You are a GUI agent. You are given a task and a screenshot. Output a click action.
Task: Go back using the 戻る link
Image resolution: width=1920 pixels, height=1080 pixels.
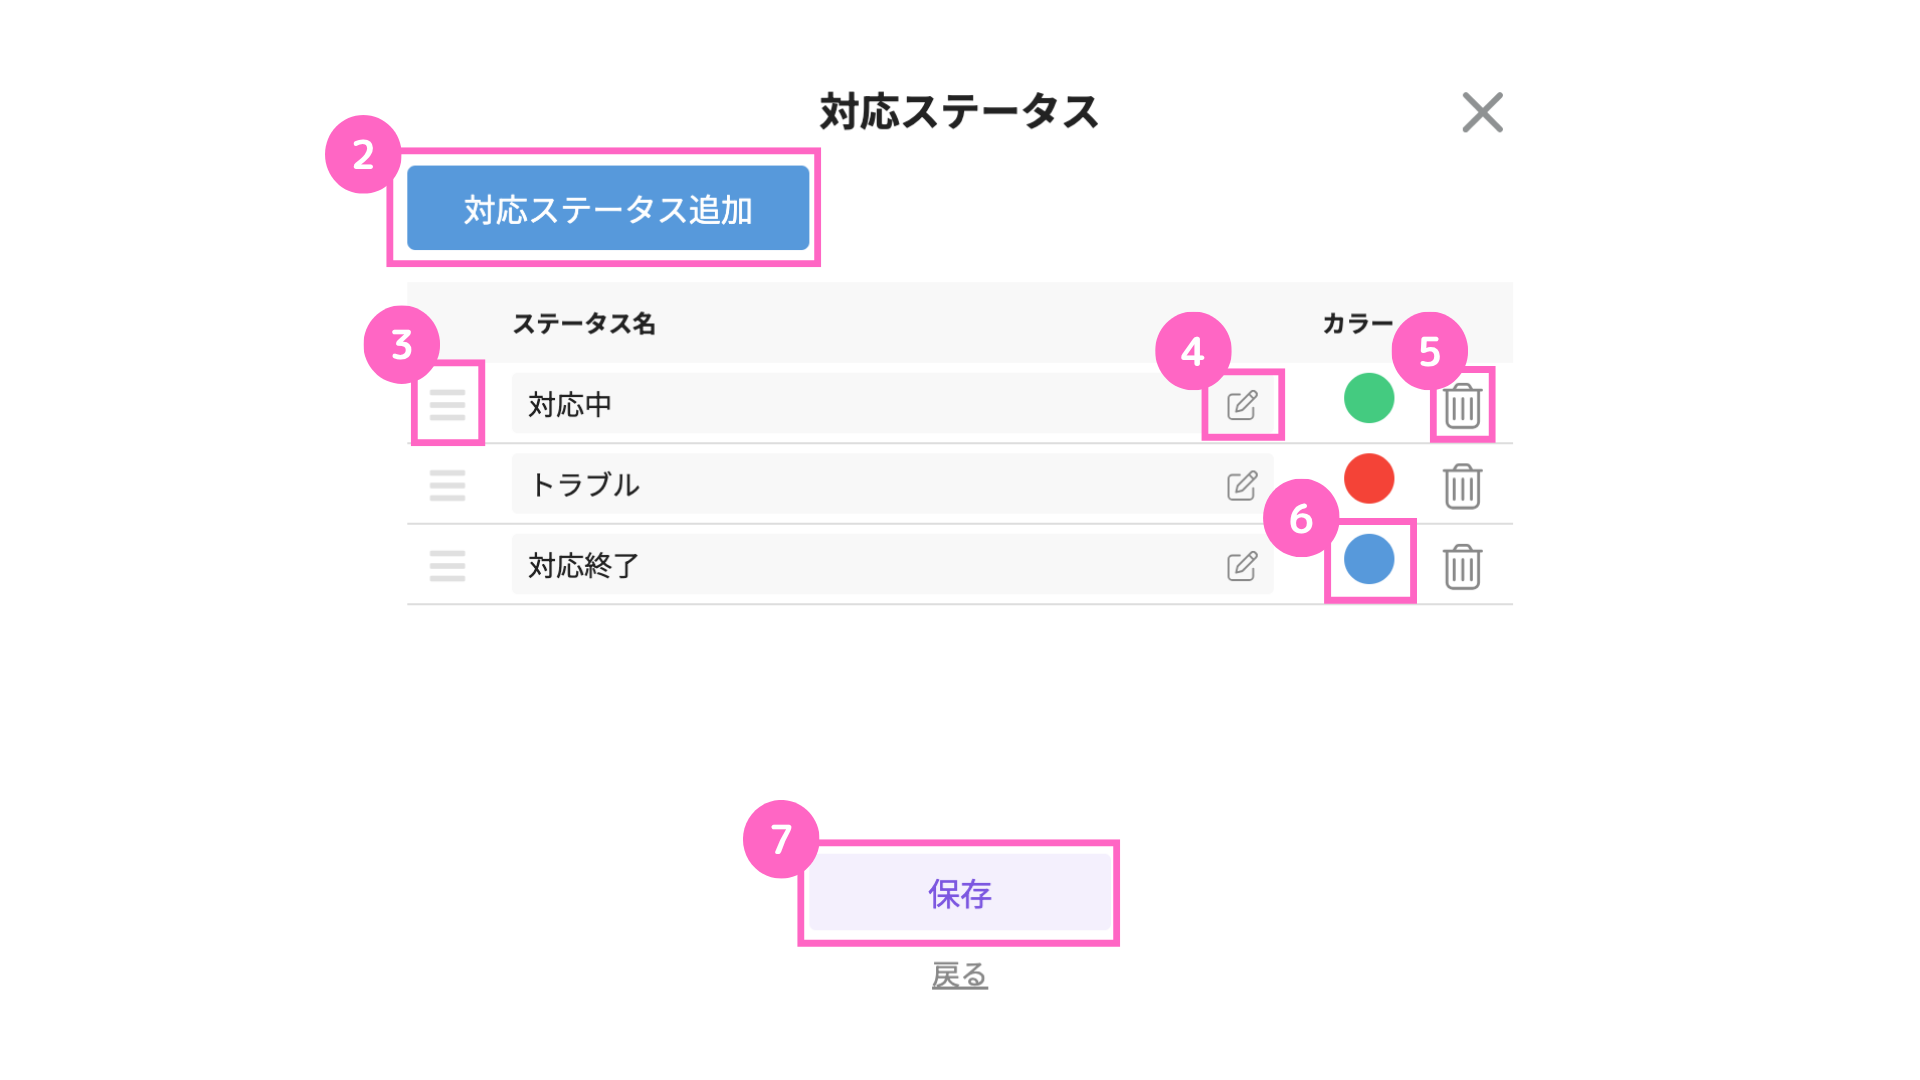[959, 975]
